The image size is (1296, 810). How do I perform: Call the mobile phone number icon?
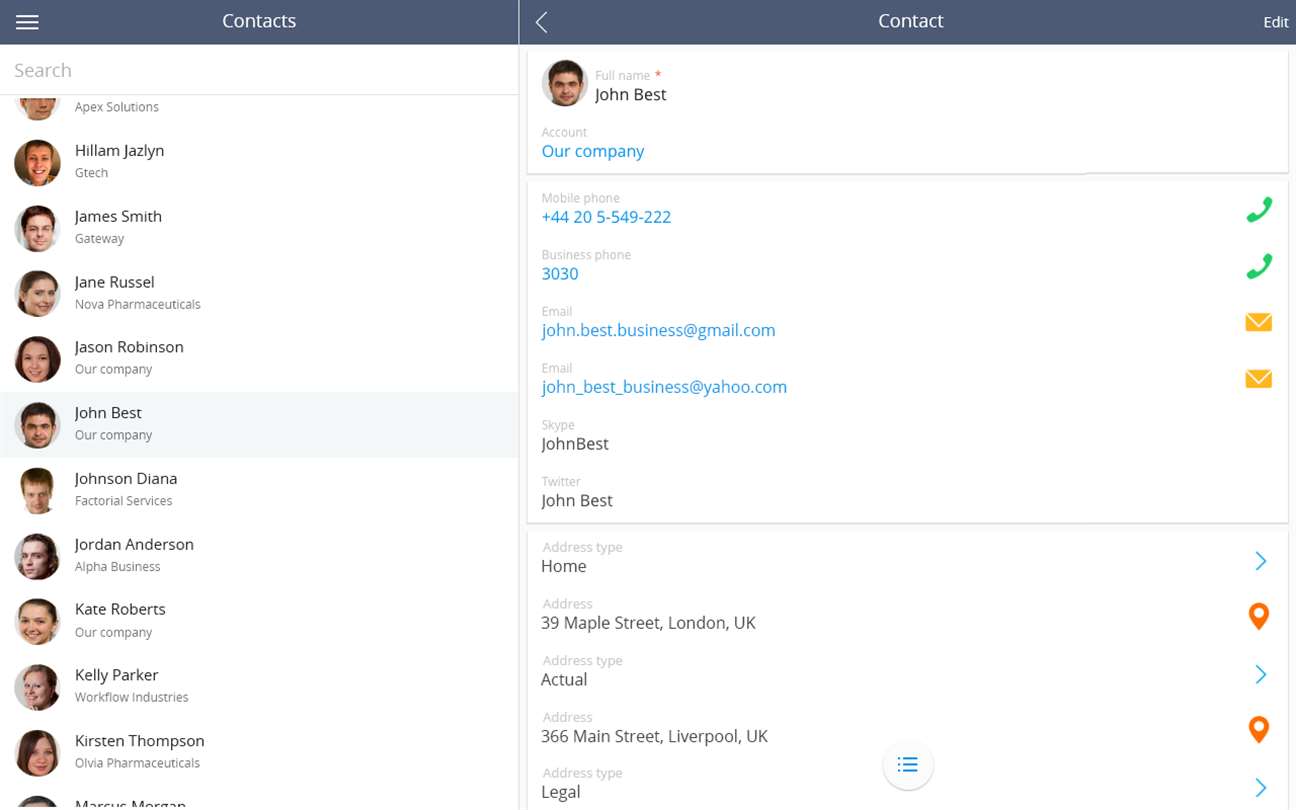pyautogui.click(x=1258, y=209)
